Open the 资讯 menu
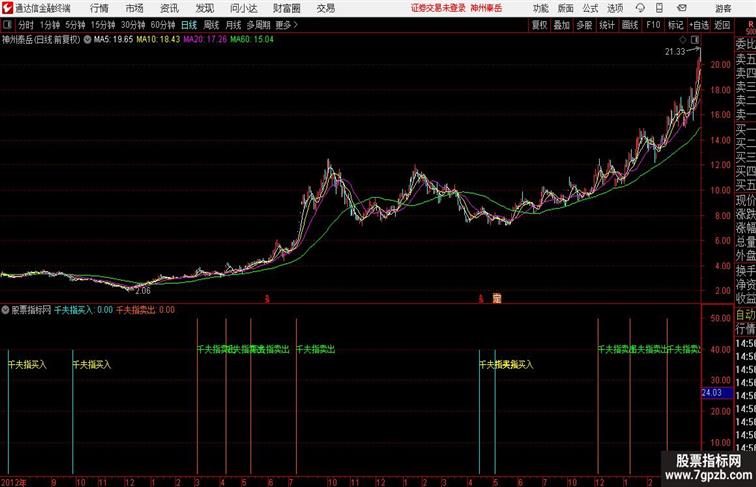This screenshot has width=756, height=487. pos(169,8)
